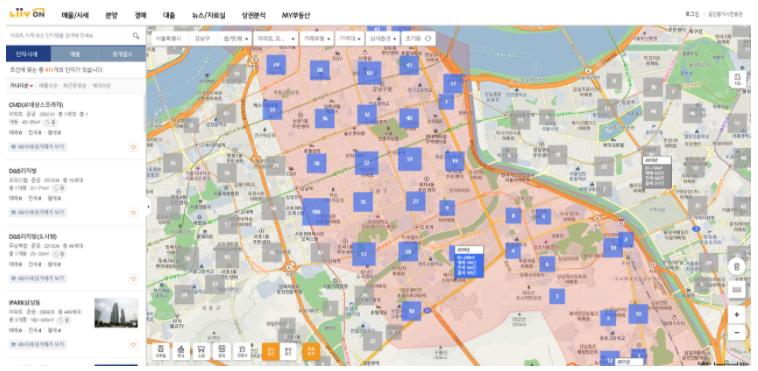Sort list by 세대수순

click(101, 86)
